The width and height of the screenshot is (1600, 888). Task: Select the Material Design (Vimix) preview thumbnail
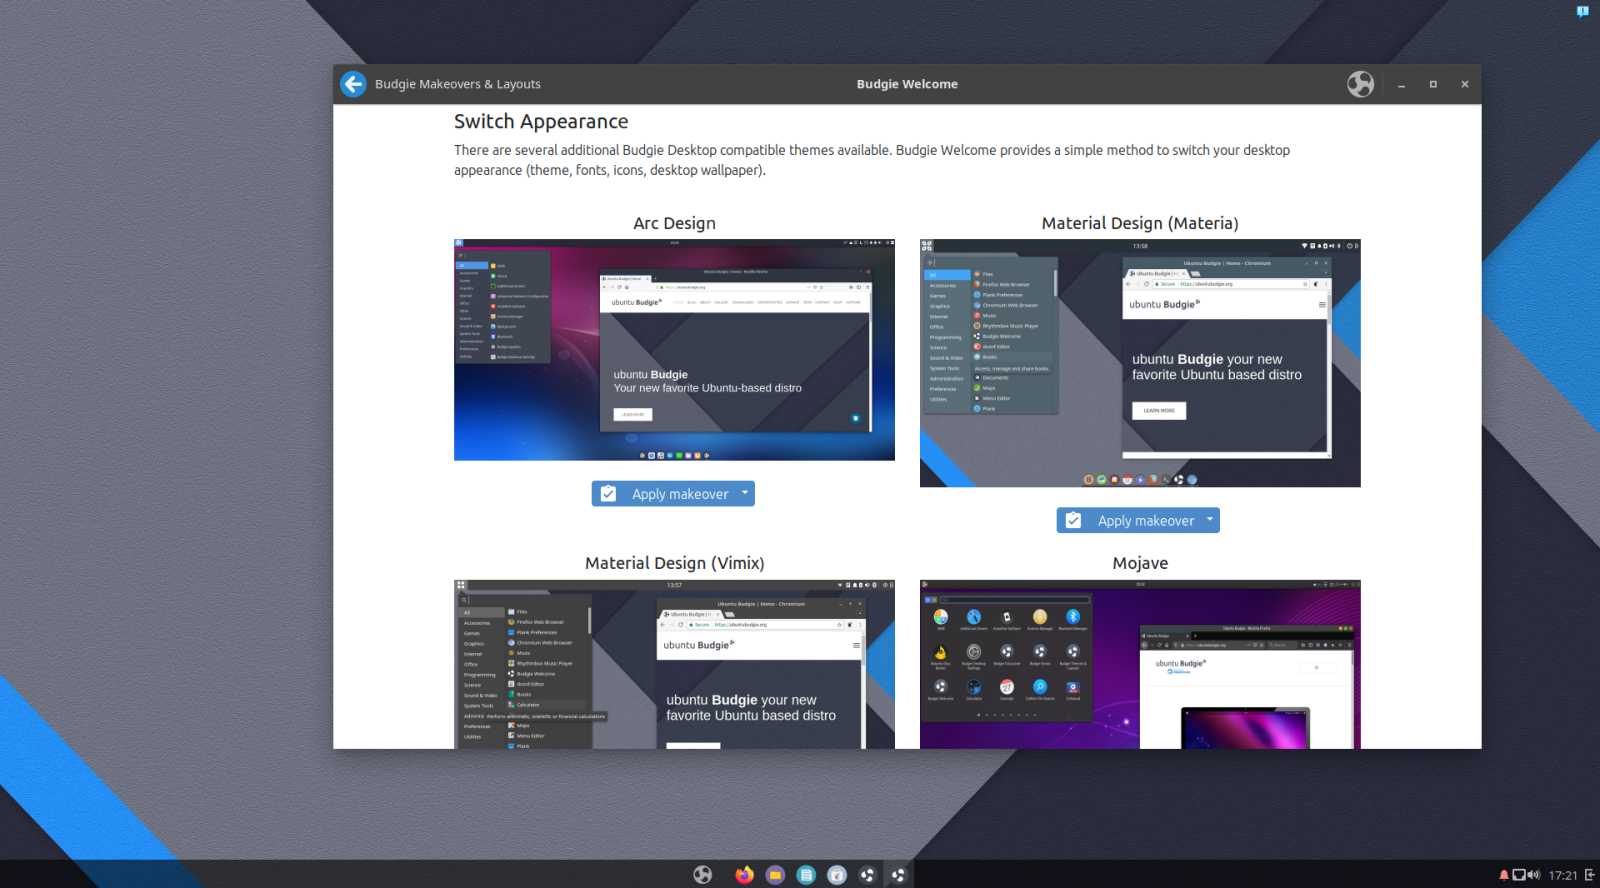pos(674,664)
